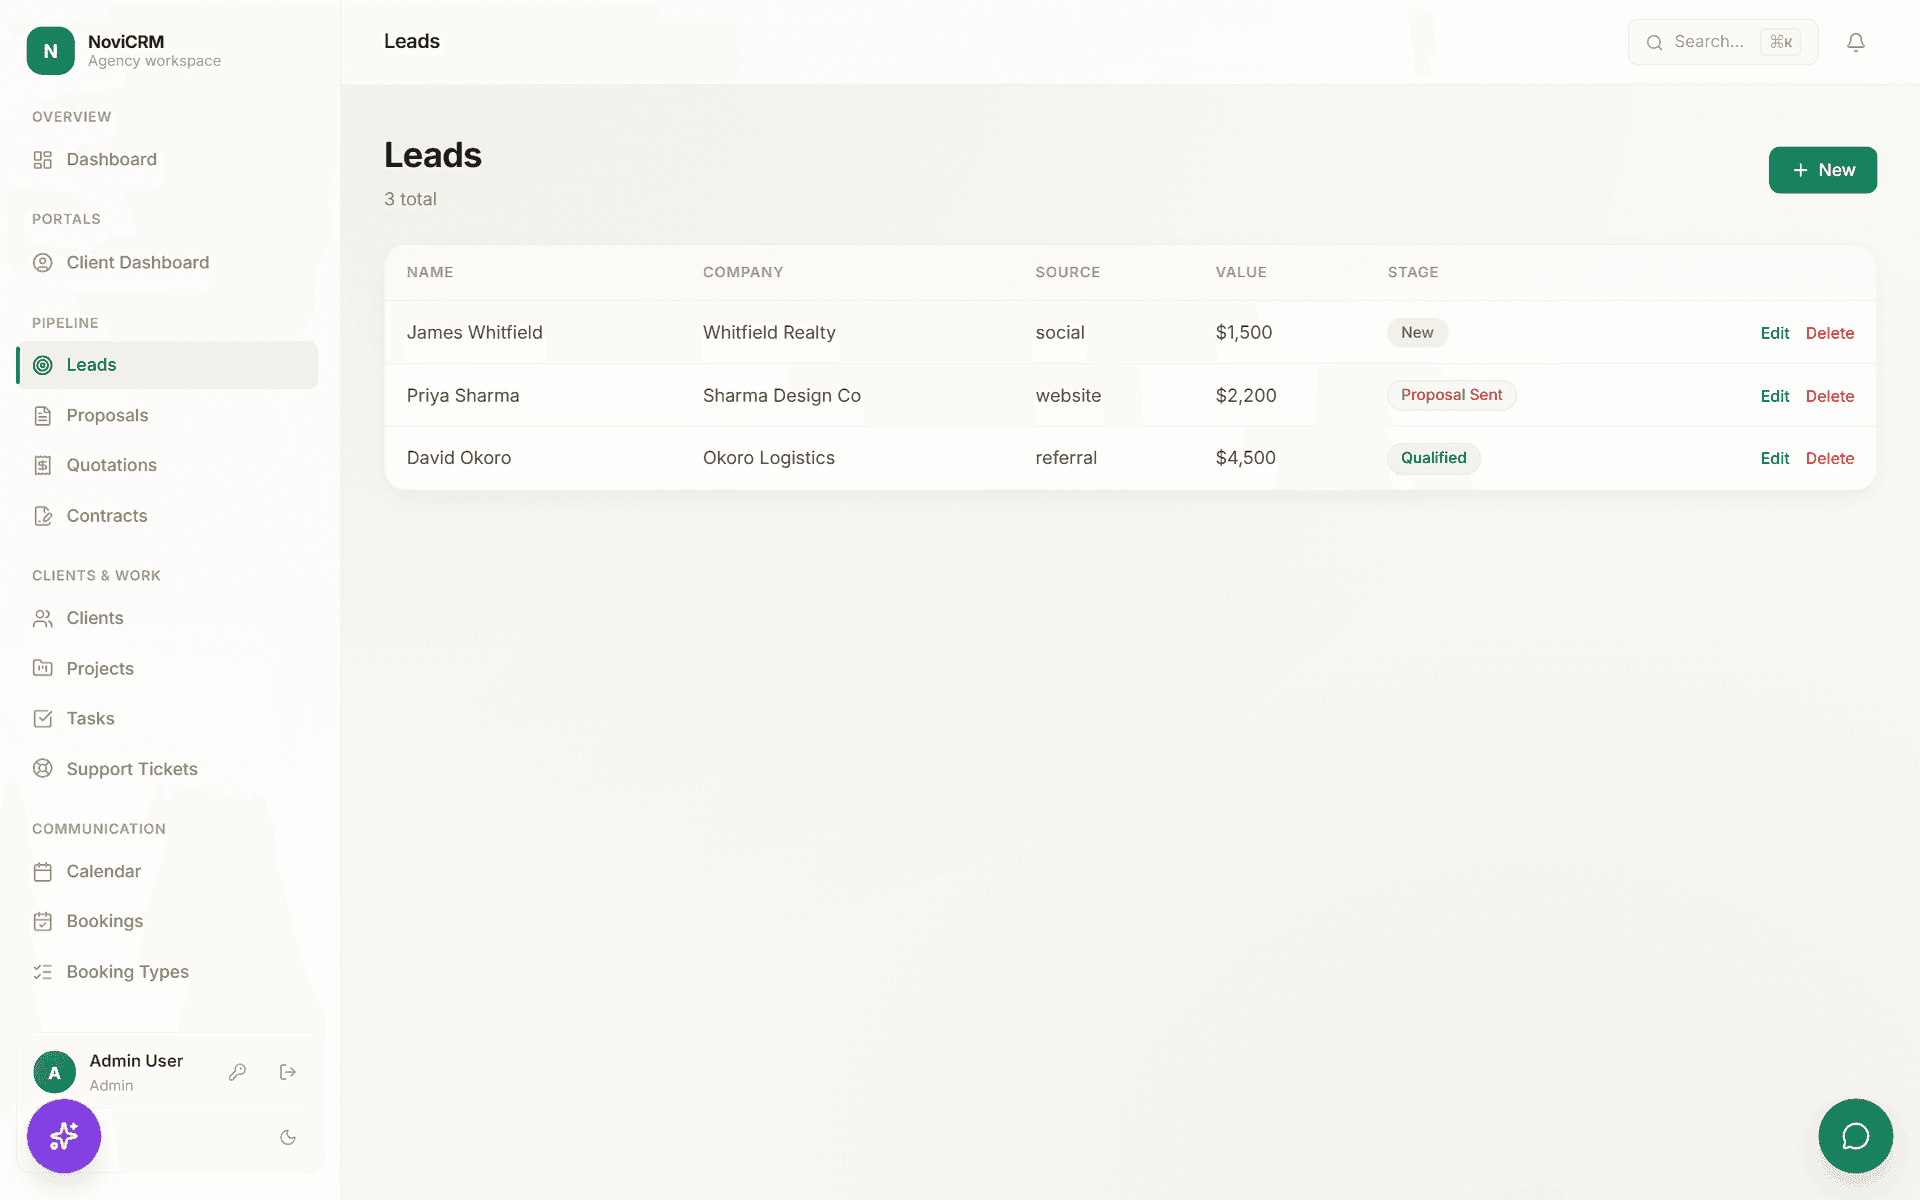Screen dimensions: 1920x1200
Task: Edit the Priya Sharma lead
Action: pos(1775,396)
